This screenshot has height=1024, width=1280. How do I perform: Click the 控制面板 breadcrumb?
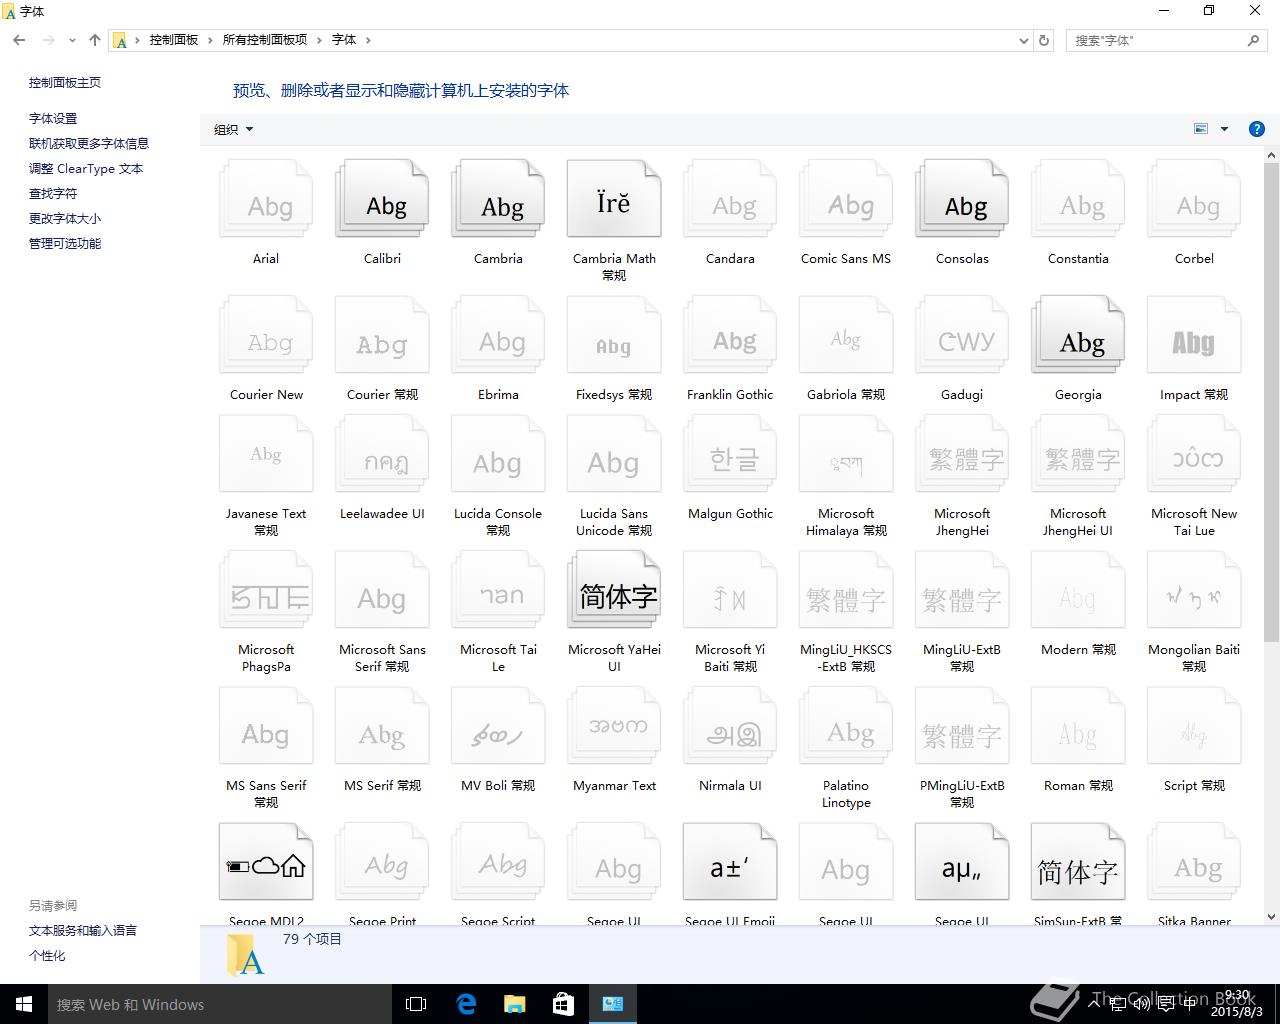pos(174,40)
